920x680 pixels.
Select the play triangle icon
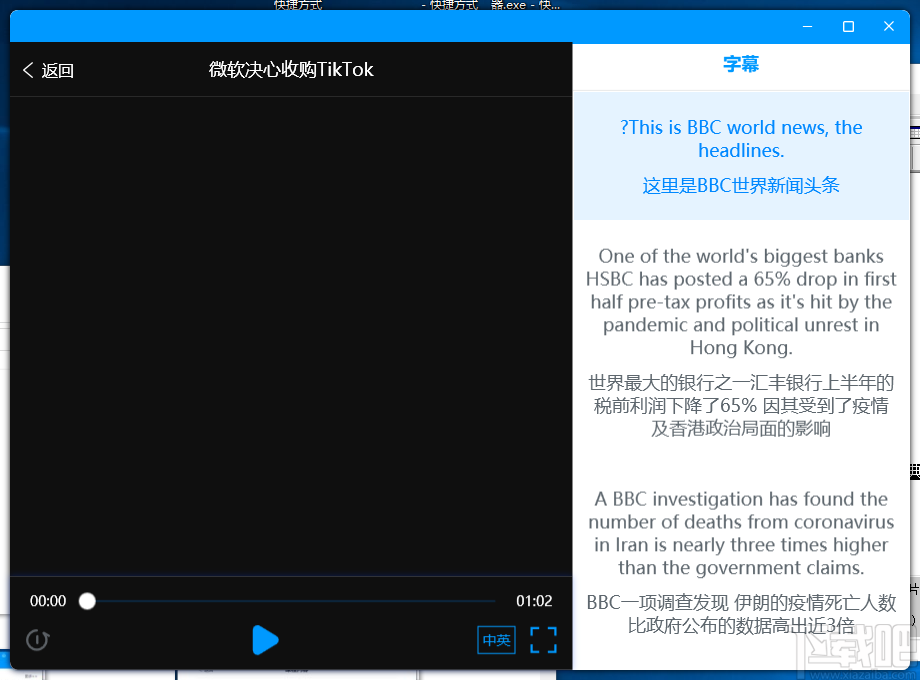pyautogui.click(x=265, y=640)
